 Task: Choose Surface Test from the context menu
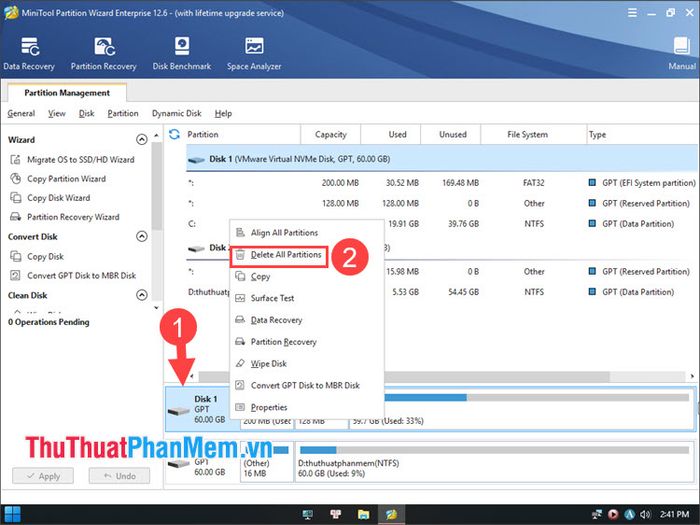point(307,298)
